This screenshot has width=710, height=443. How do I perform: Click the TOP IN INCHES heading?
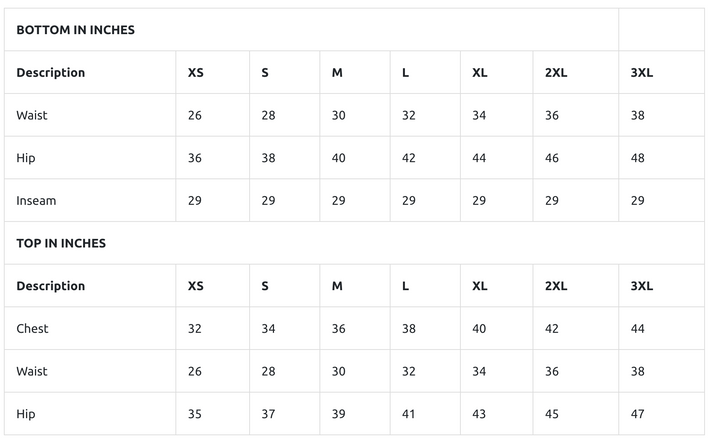(x=61, y=243)
